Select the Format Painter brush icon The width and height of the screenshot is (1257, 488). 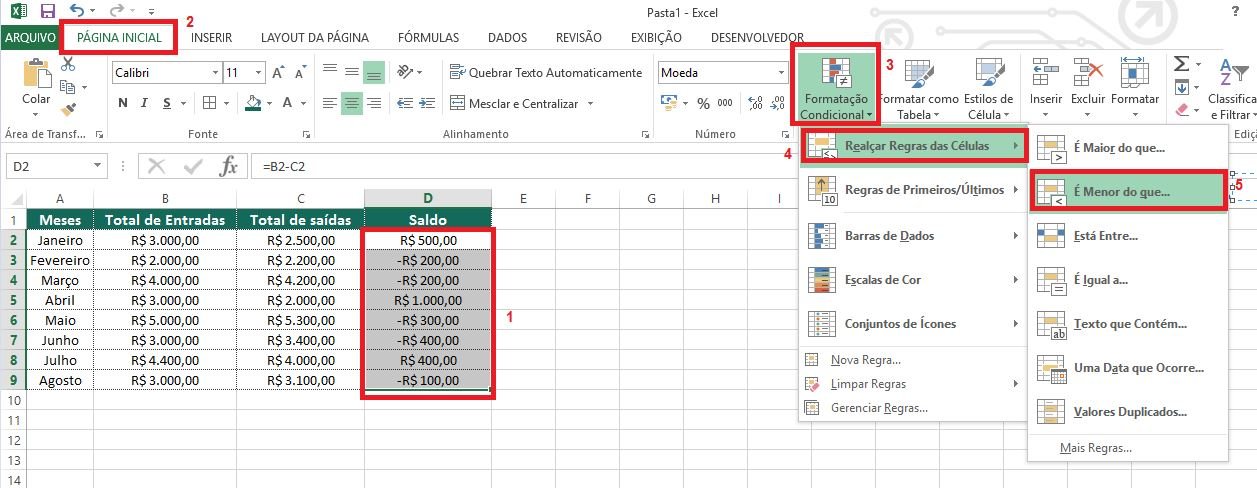[x=68, y=109]
